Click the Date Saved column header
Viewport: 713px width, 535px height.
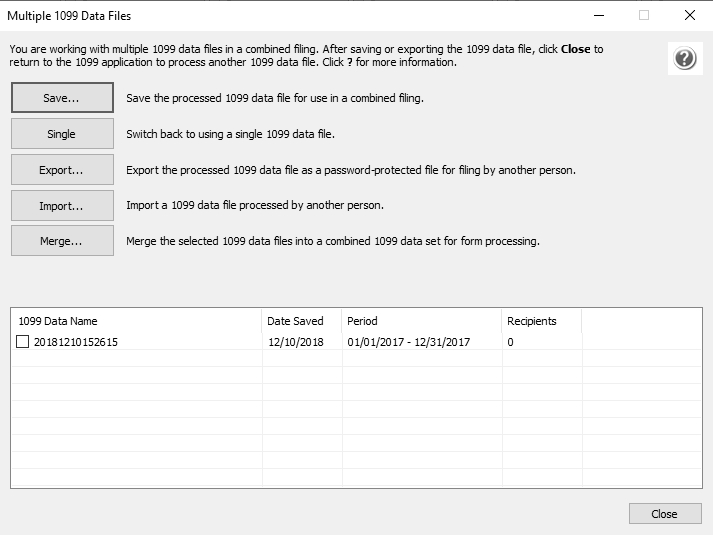coord(300,321)
